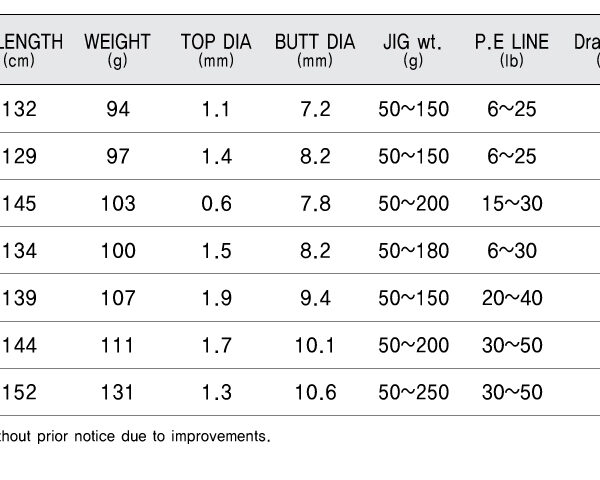Select the weight cell showing 103
This screenshot has width=600, height=480.
tap(118, 203)
